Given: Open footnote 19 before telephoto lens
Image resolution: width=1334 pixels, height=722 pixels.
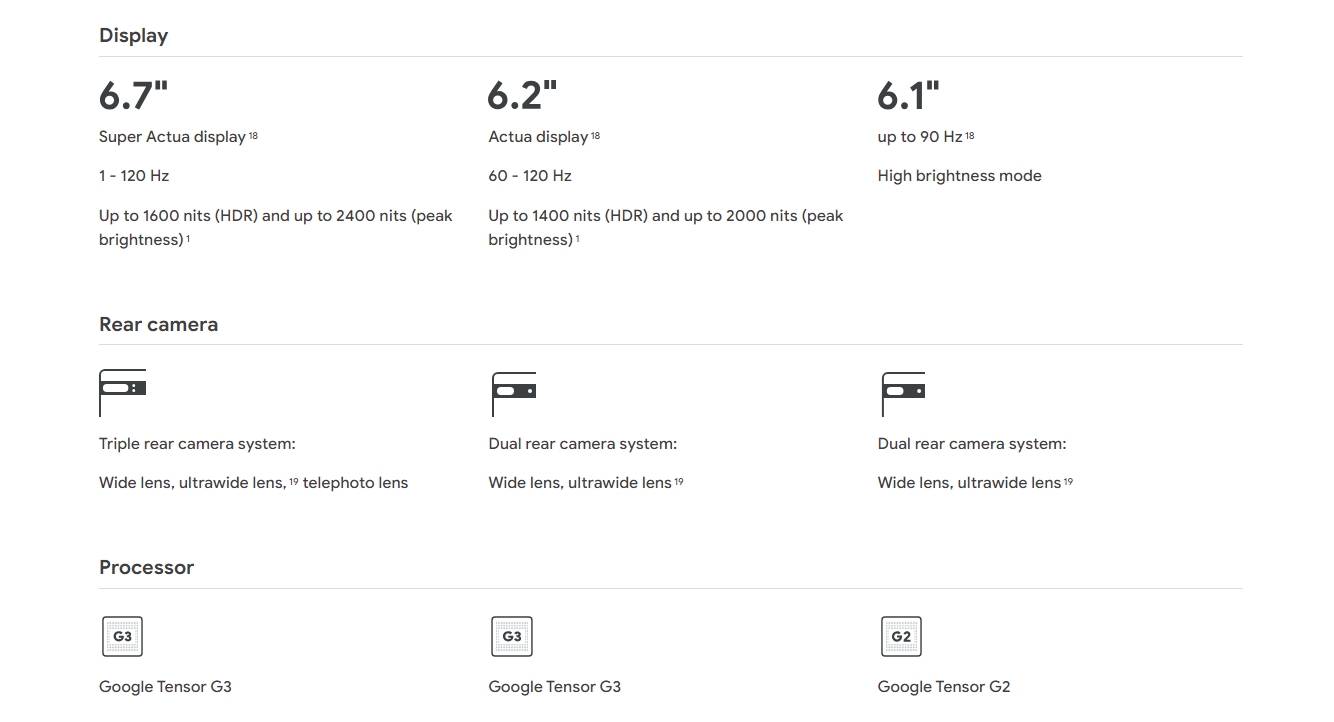Looking at the screenshot, I should 294,481.
